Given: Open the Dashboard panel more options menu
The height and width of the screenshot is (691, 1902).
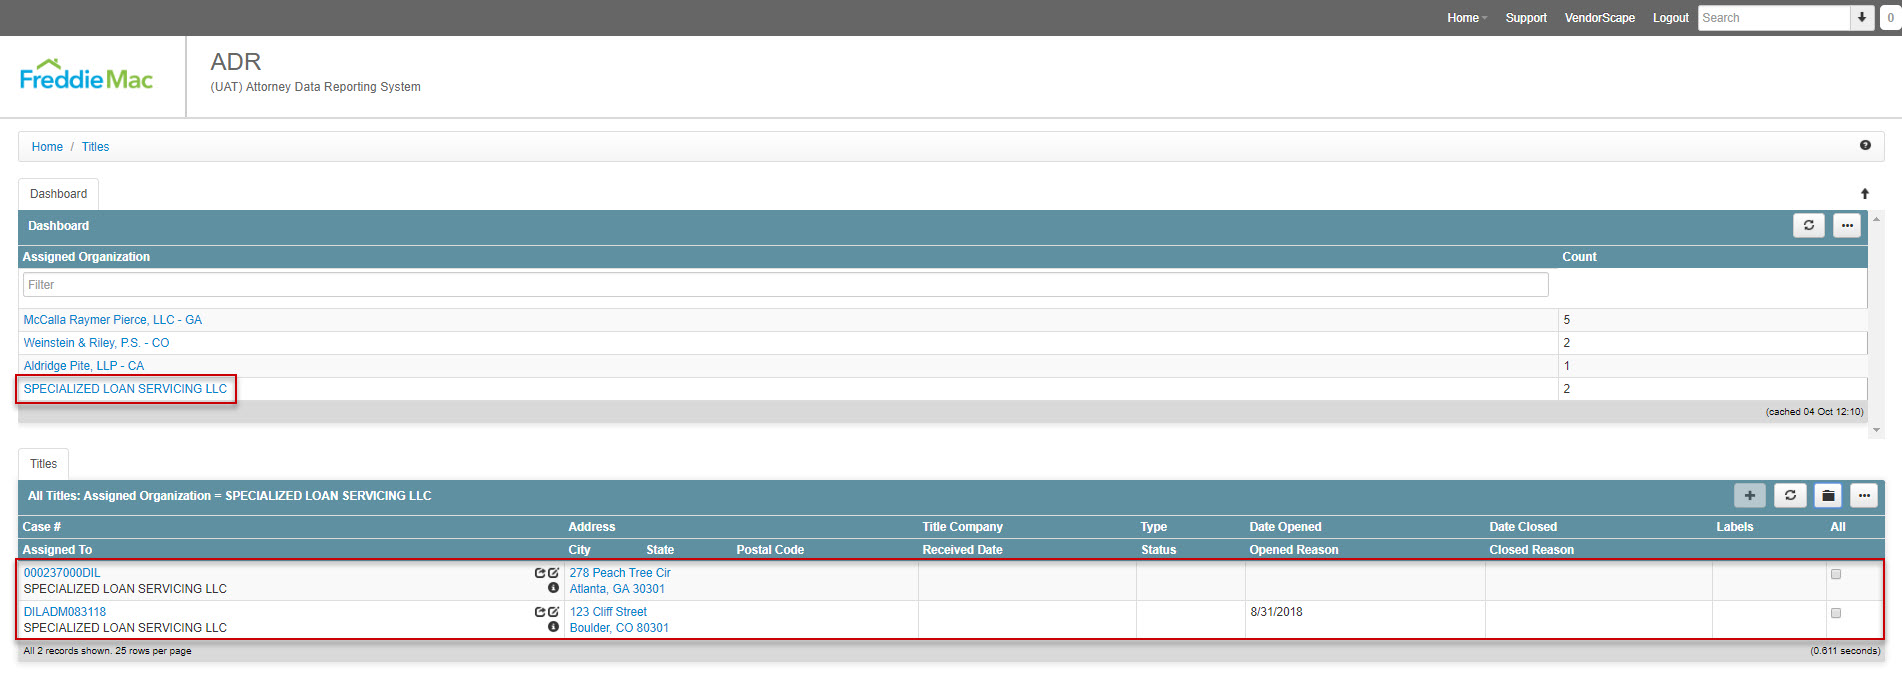Looking at the screenshot, I should [x=1847, y=226].
